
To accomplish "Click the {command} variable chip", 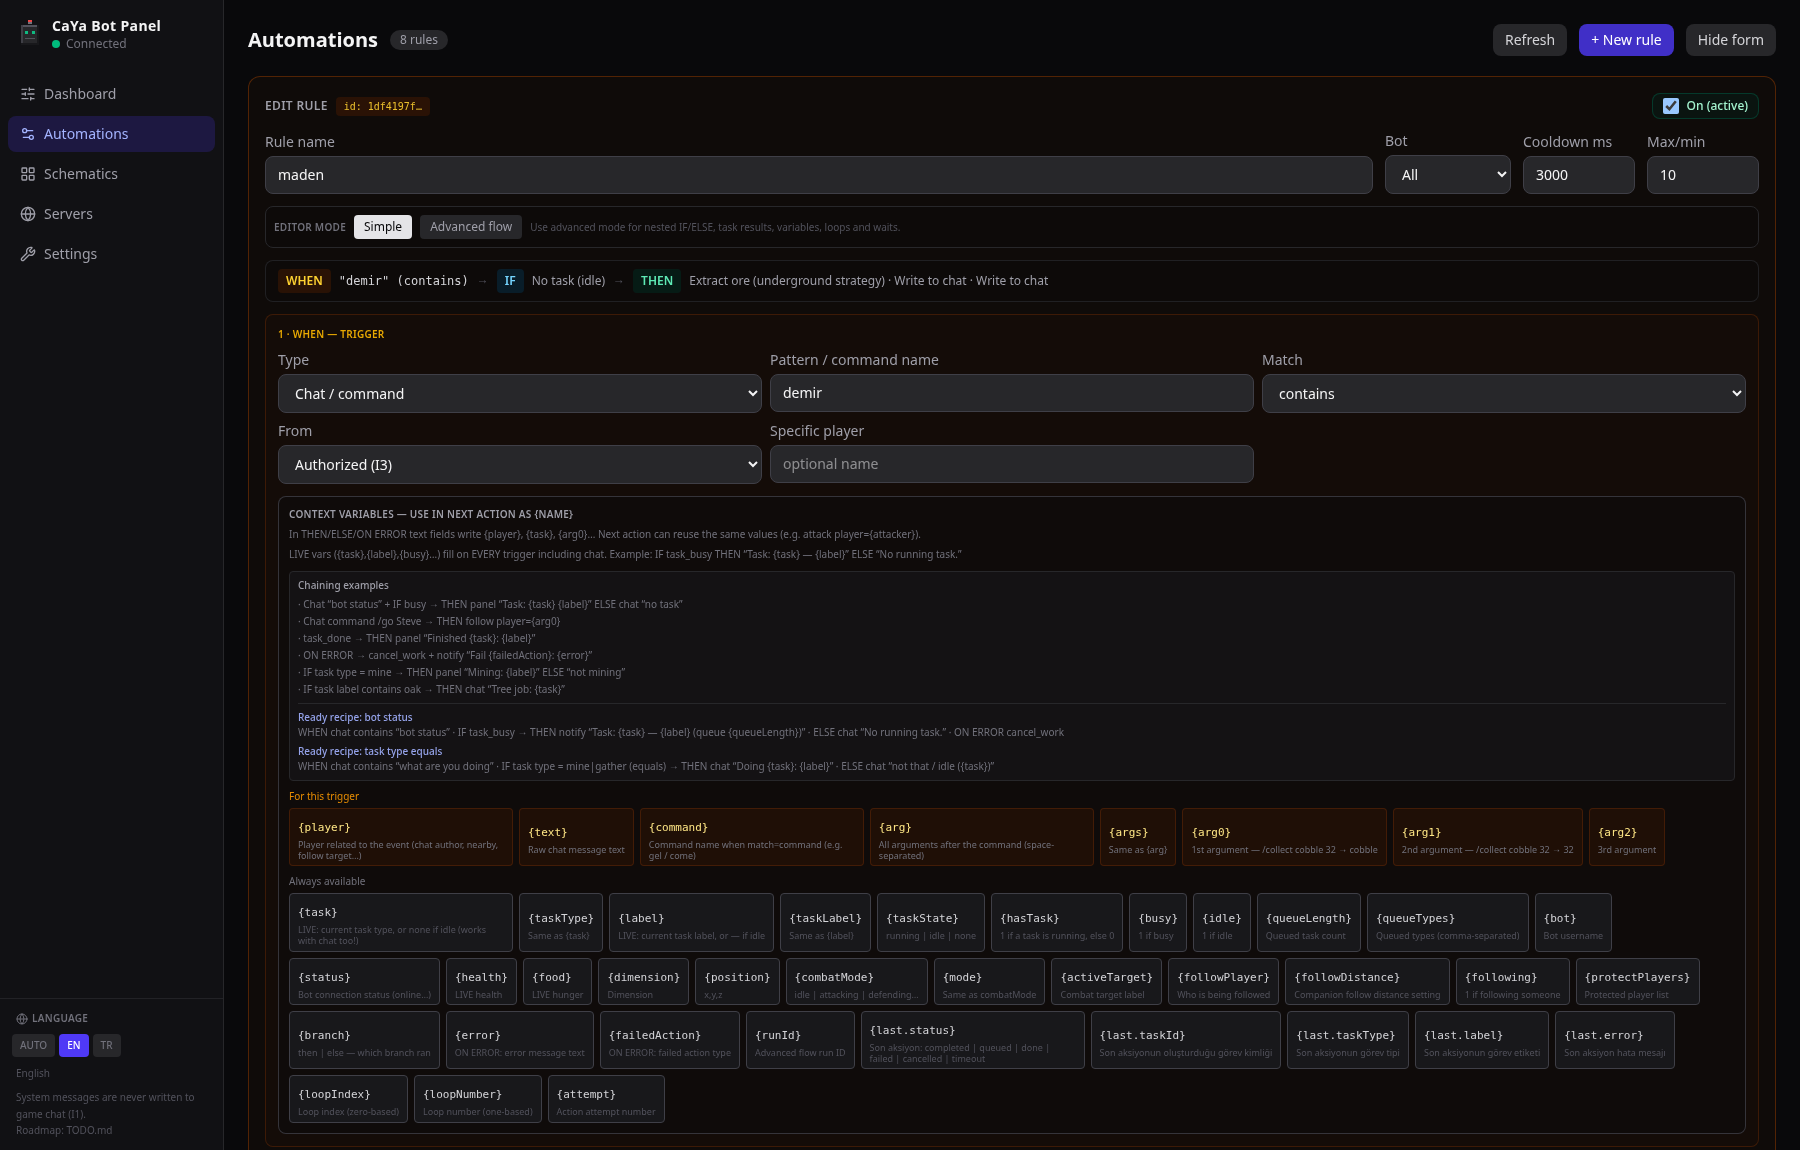I will [x=752, y=837].
